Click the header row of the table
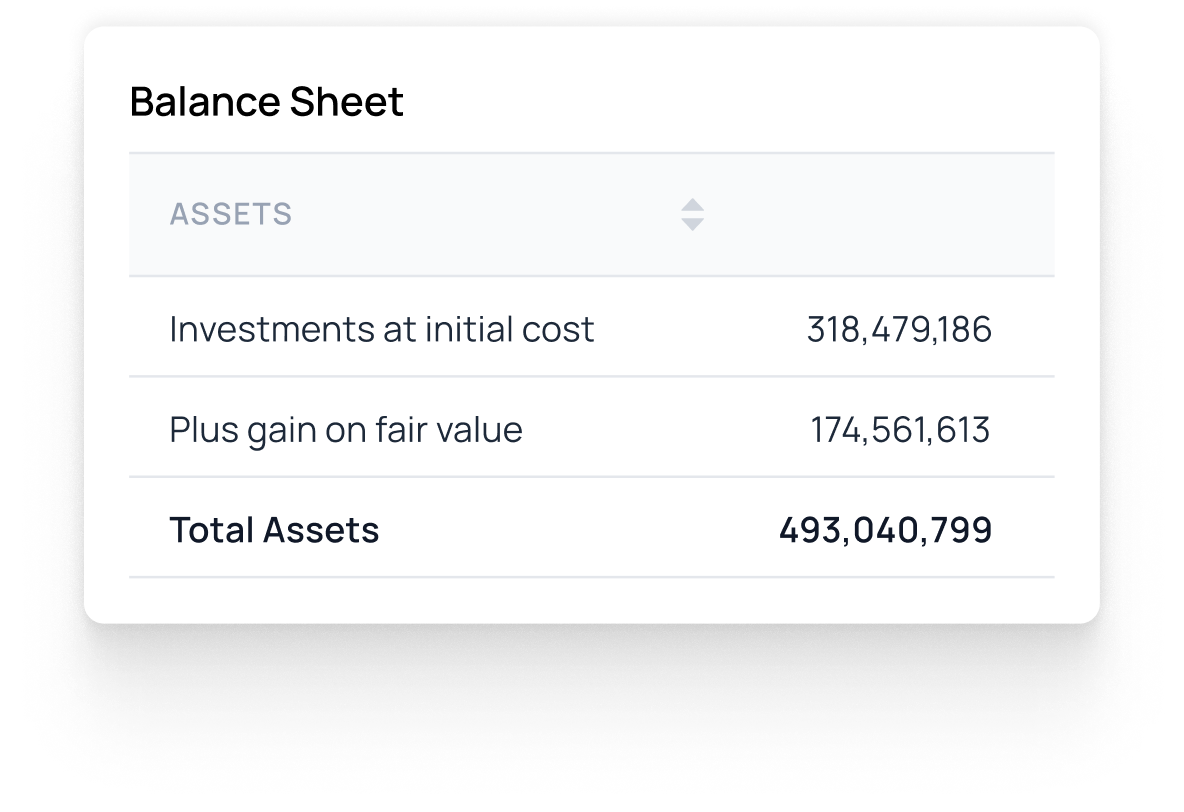The image size is (1184, 812). [593, 214]
